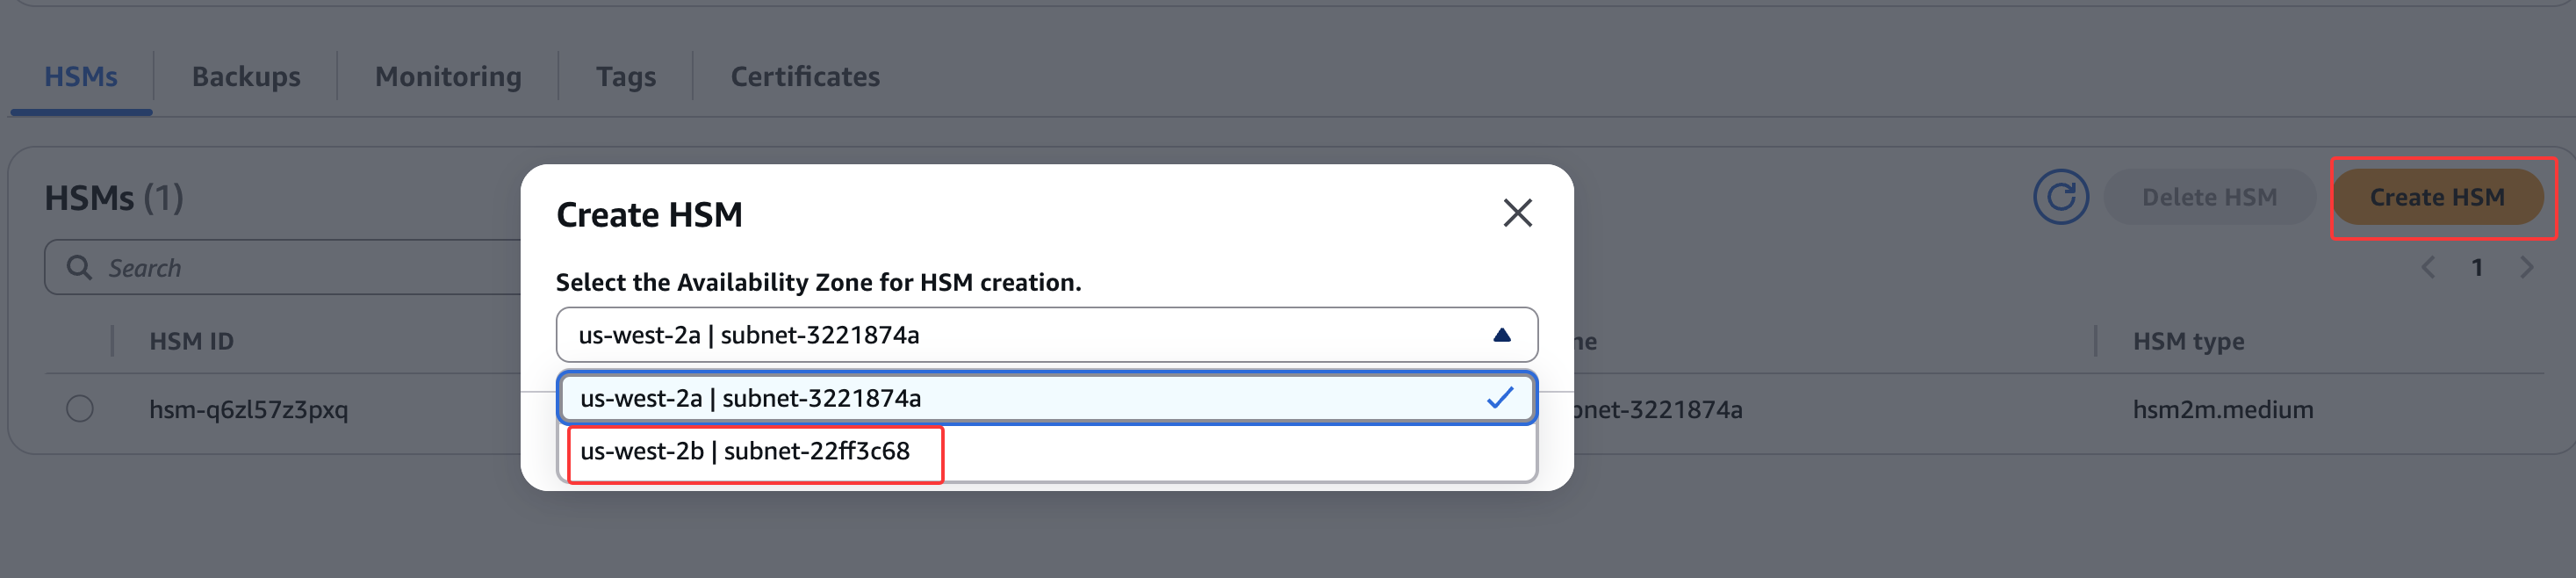Collapse the Availability Zone dropdown arrow
Viewport: 2576px width, 578px height.
1501,335
